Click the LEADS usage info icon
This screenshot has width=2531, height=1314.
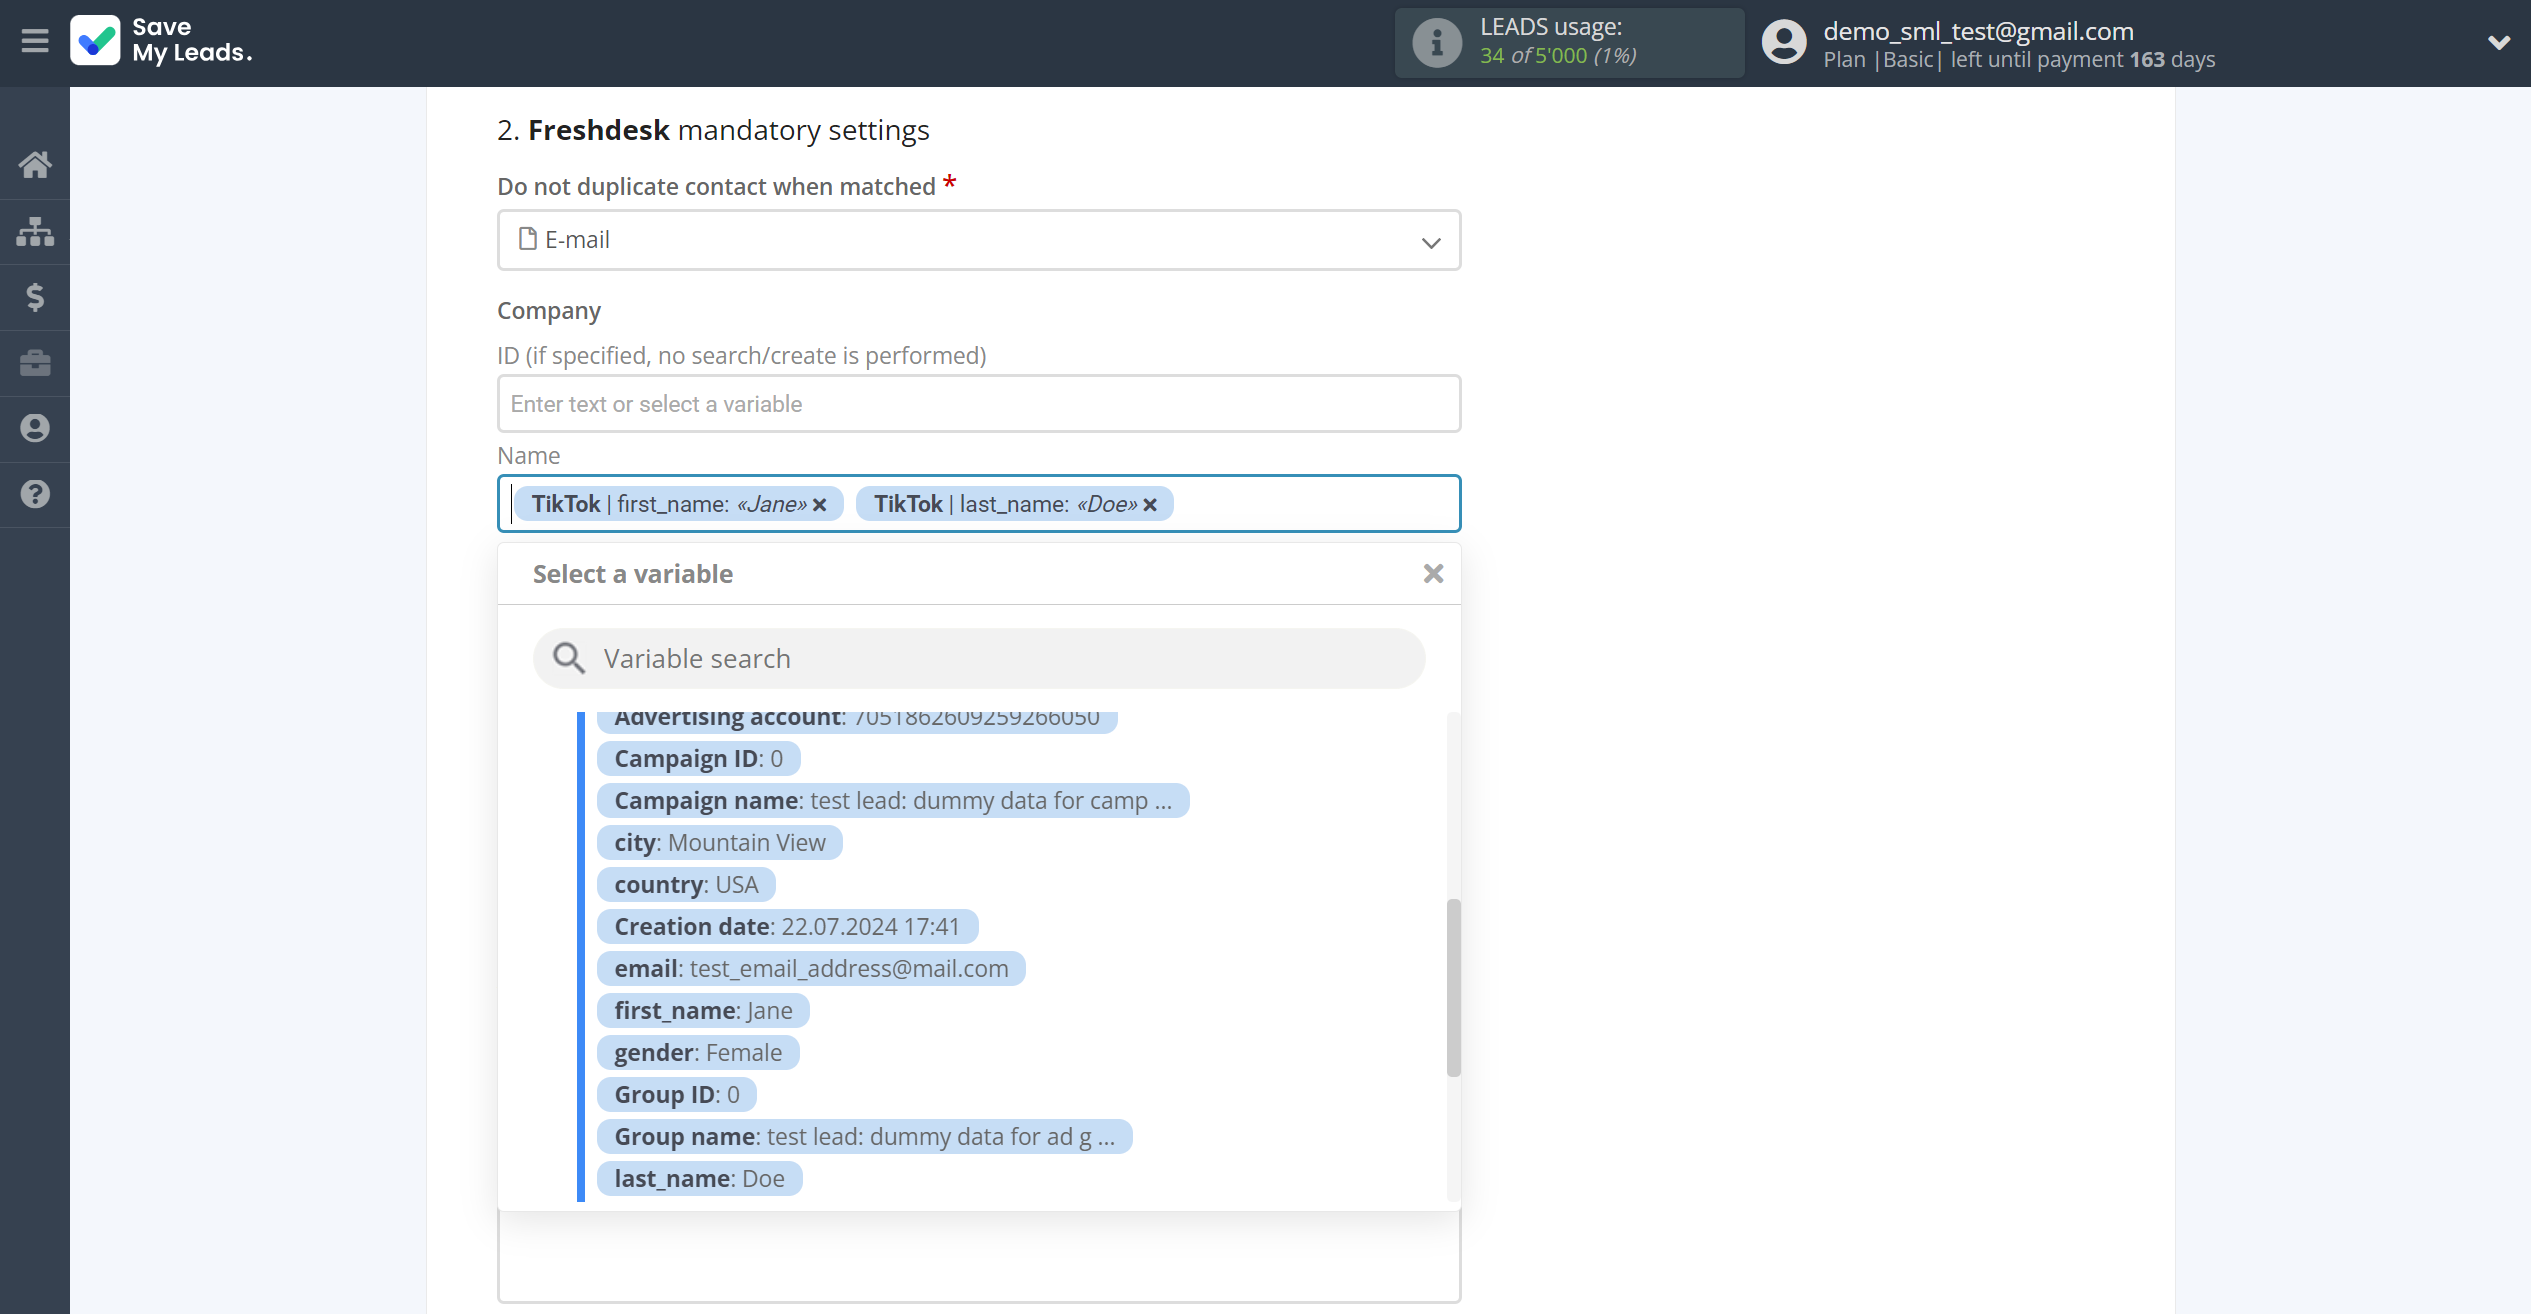click(x=1436, y=43)
